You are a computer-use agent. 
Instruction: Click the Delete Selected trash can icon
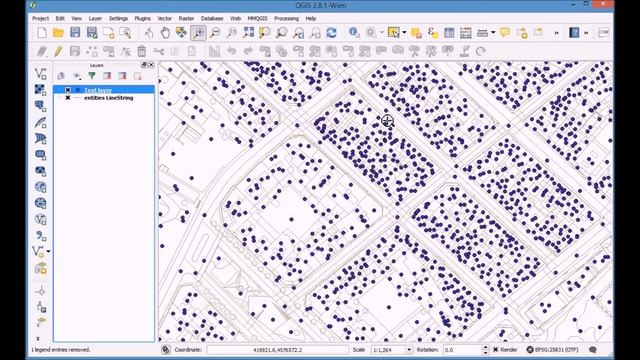[x=142, y=51]
